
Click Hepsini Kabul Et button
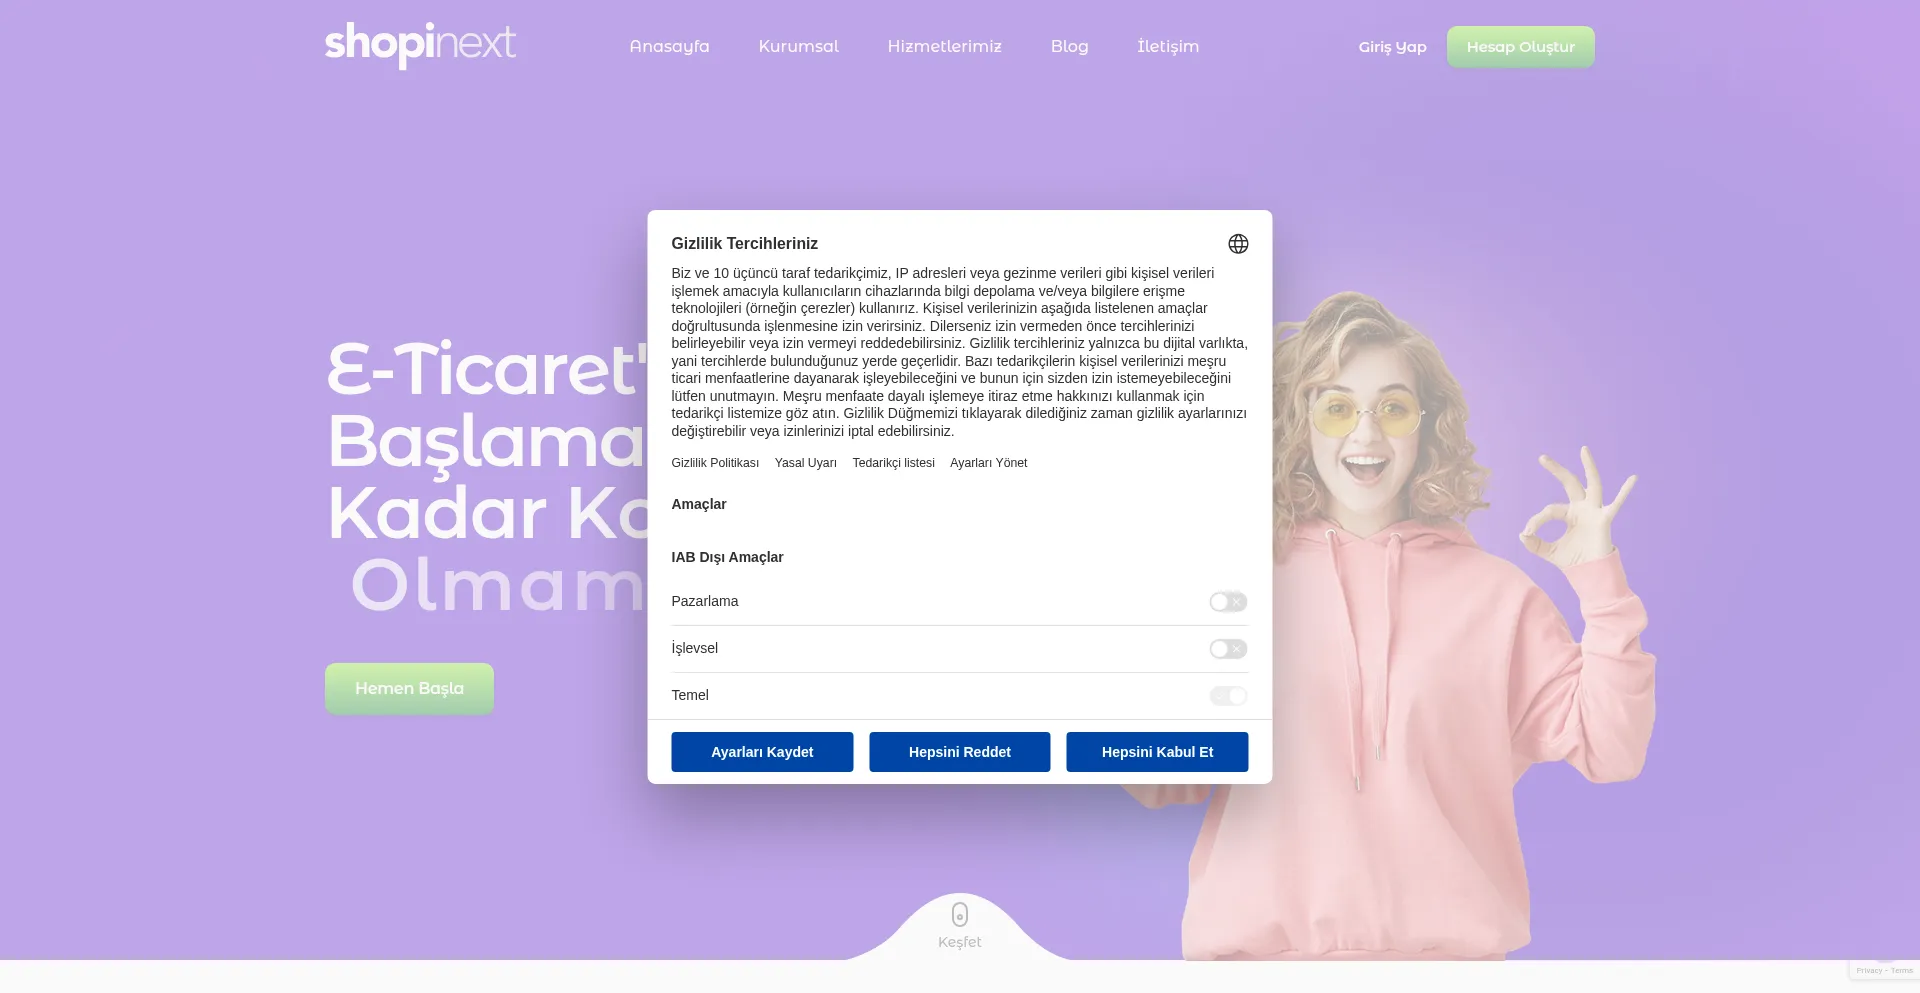click(x=1157, y=752)
